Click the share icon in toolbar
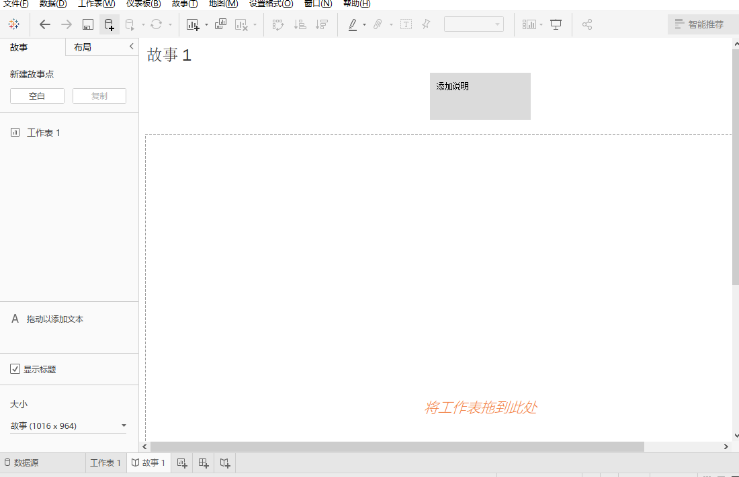 tap(587, 24)
